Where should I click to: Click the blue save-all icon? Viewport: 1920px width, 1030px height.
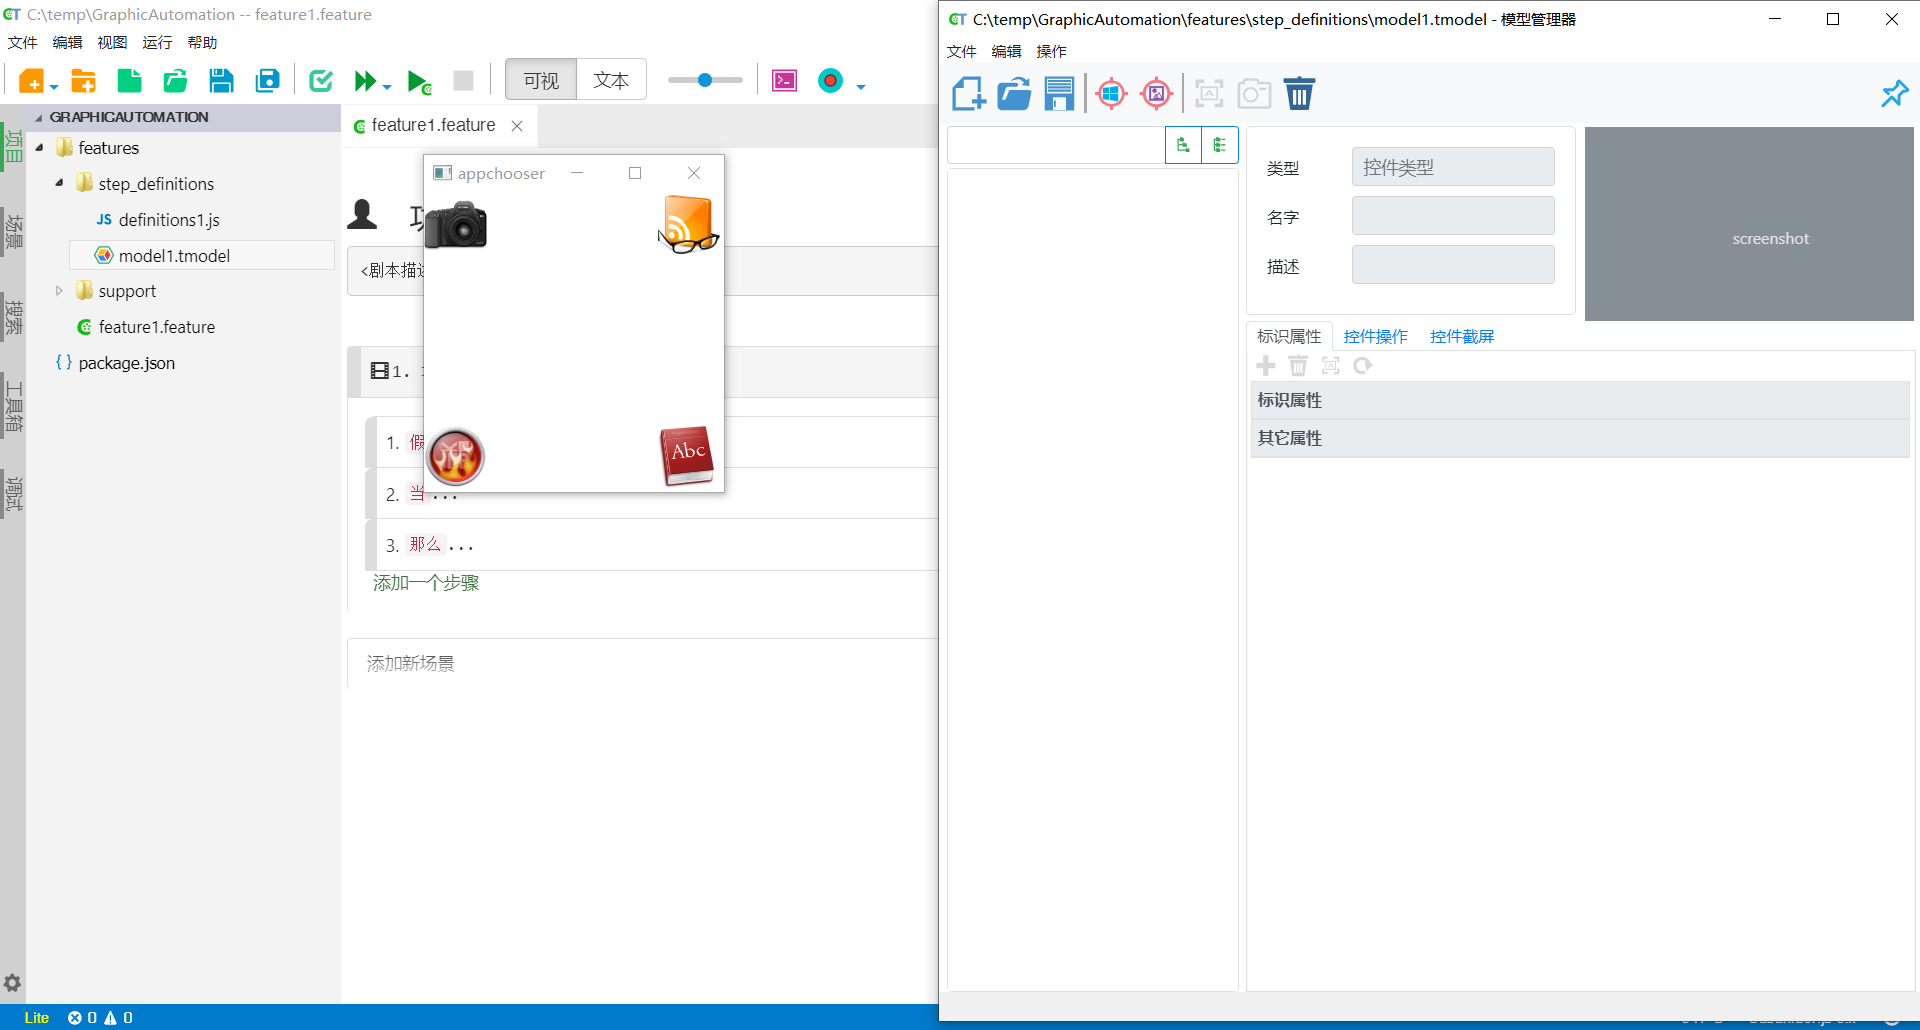point(267,81)
